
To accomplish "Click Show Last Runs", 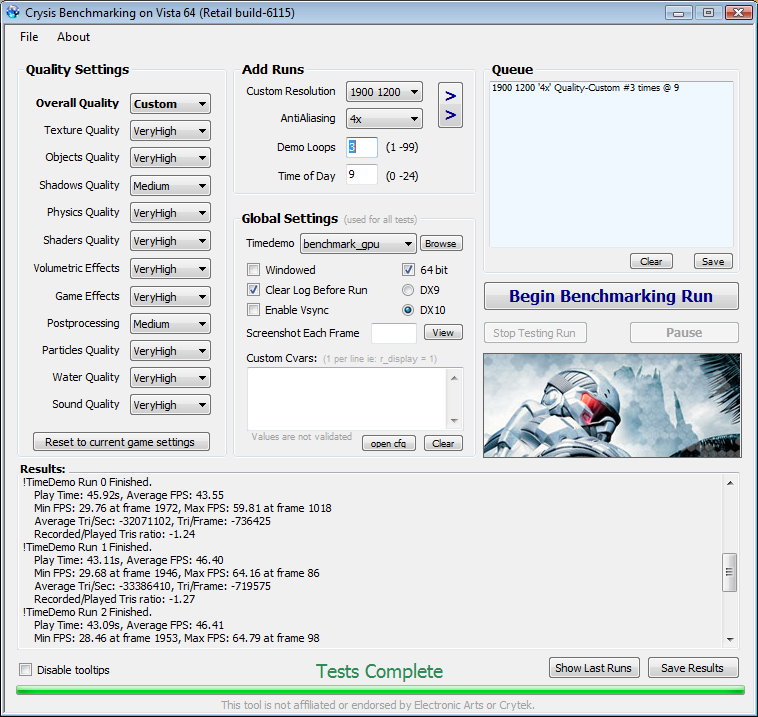I will (x=594, y=668).
